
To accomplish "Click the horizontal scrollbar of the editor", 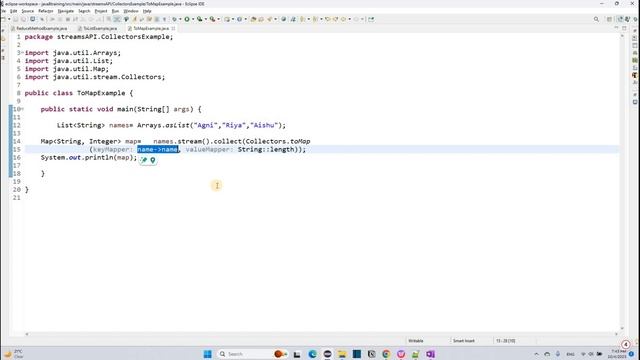I will [x=321, y=334].
